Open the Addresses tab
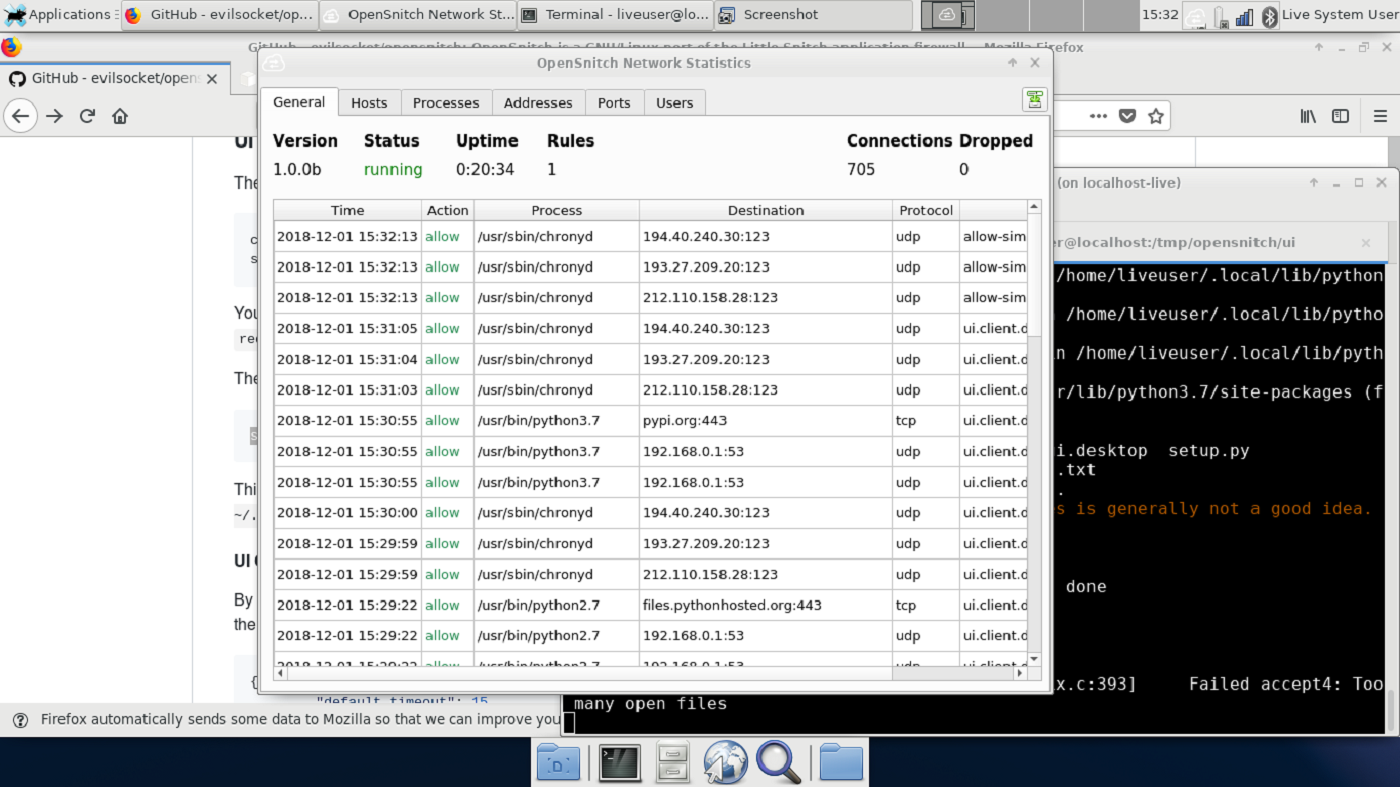 click(x=538, y=103)
